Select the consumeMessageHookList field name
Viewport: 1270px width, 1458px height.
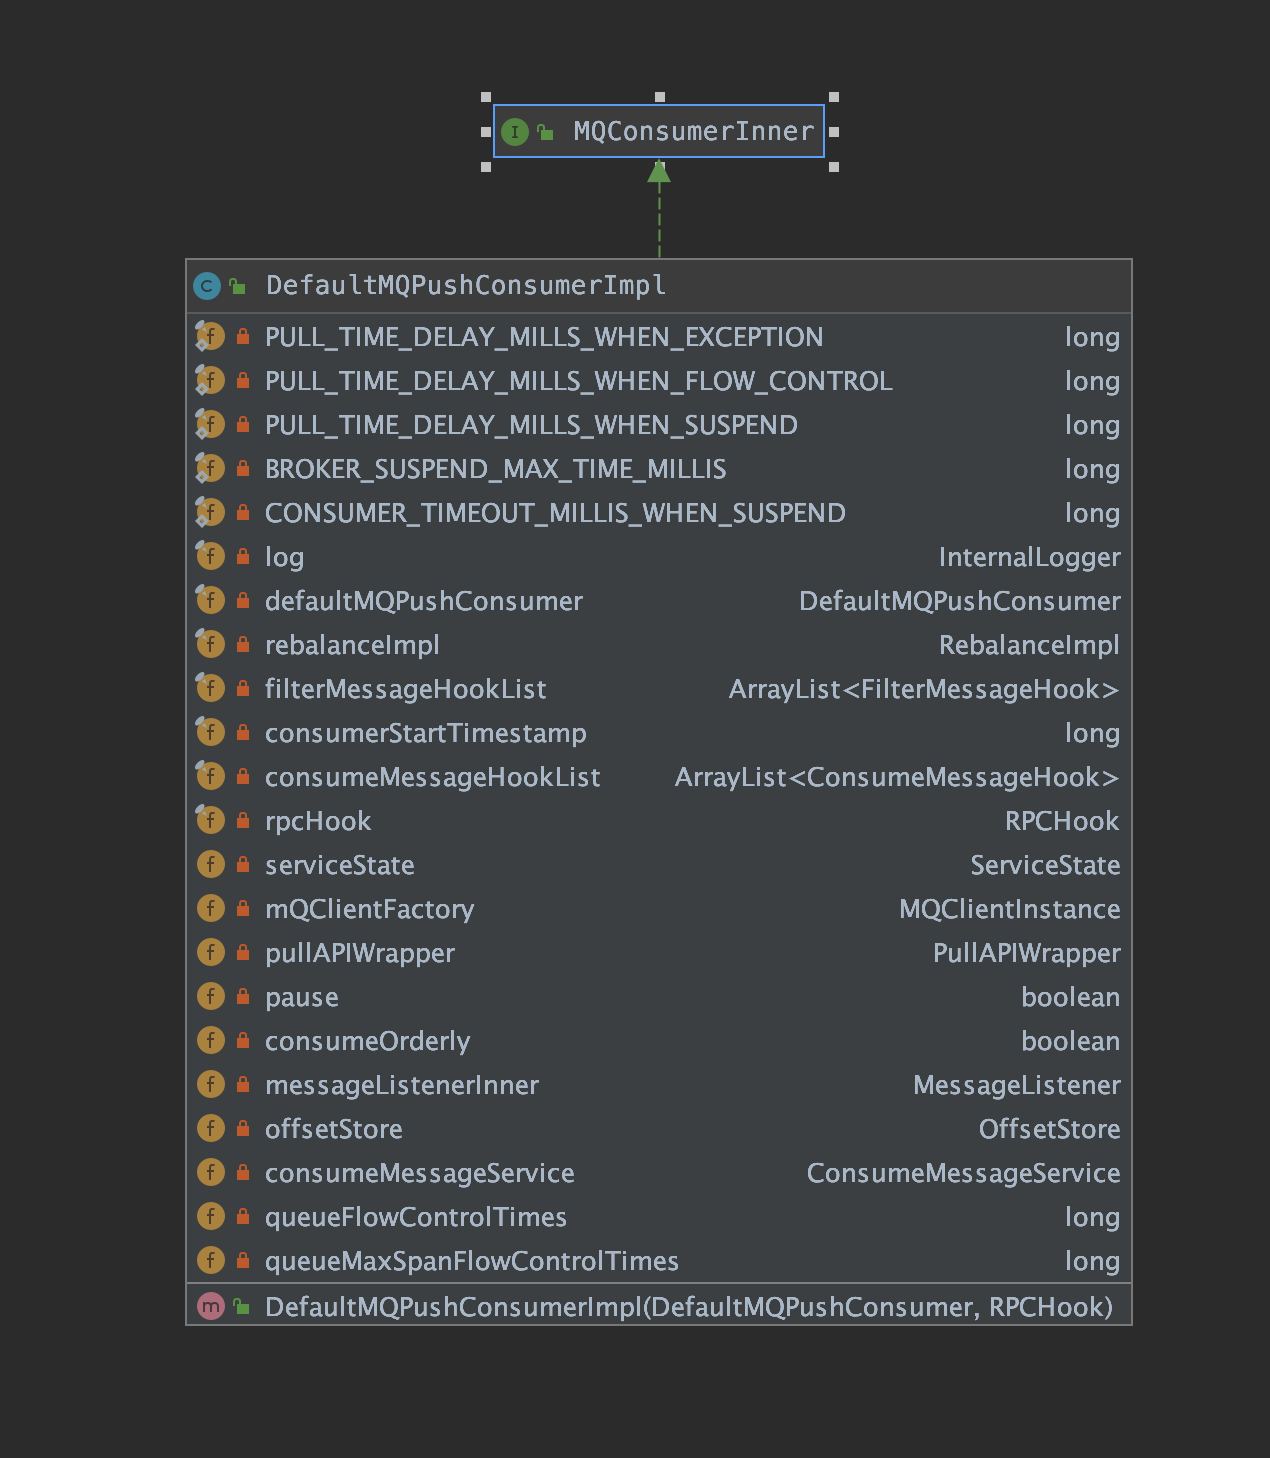point(433,777)
